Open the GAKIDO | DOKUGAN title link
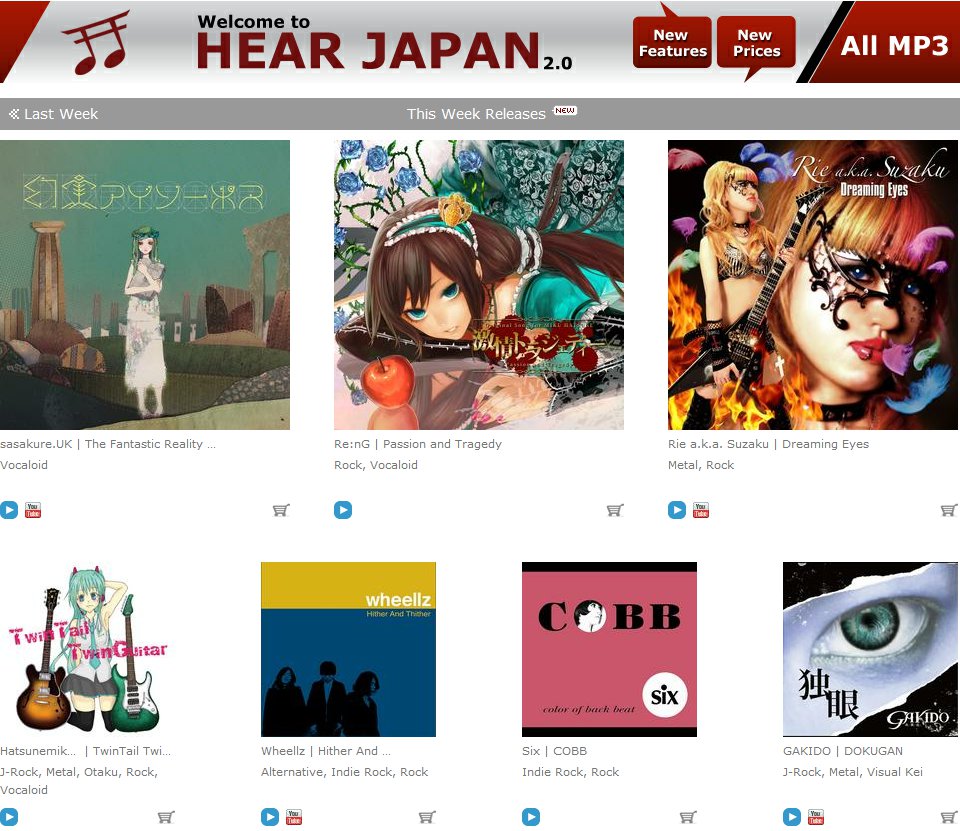The image size is (960, 831). coord(842,751)
